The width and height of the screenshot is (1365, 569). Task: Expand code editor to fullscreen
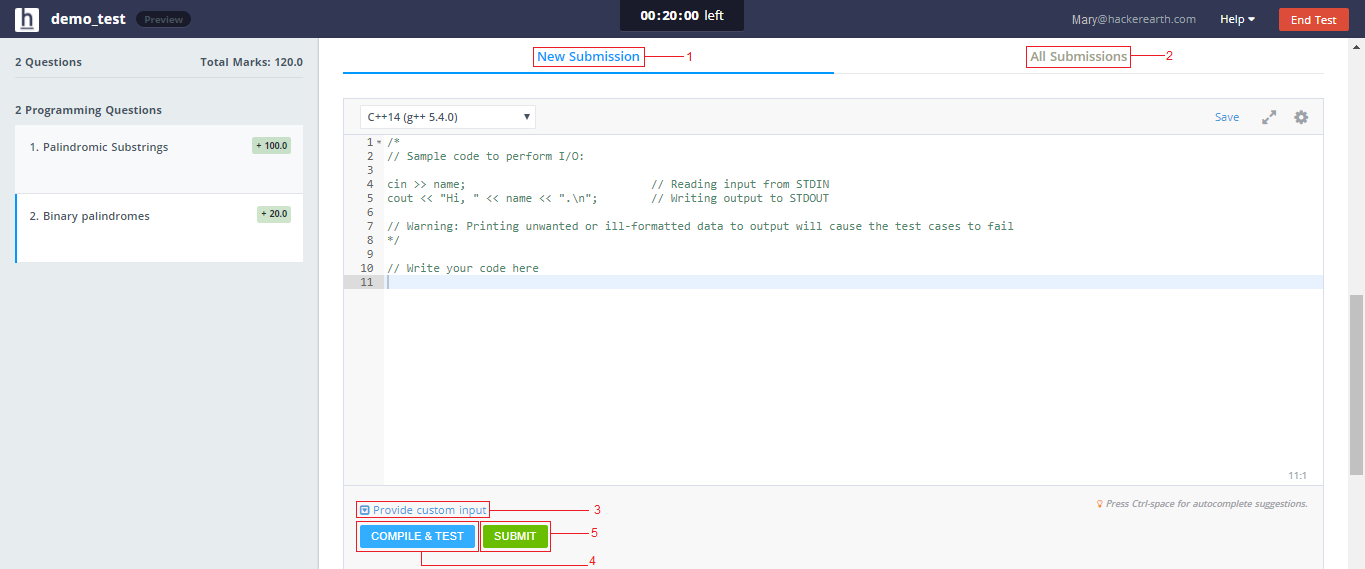pyautogui.click(x=1269, y=117)
